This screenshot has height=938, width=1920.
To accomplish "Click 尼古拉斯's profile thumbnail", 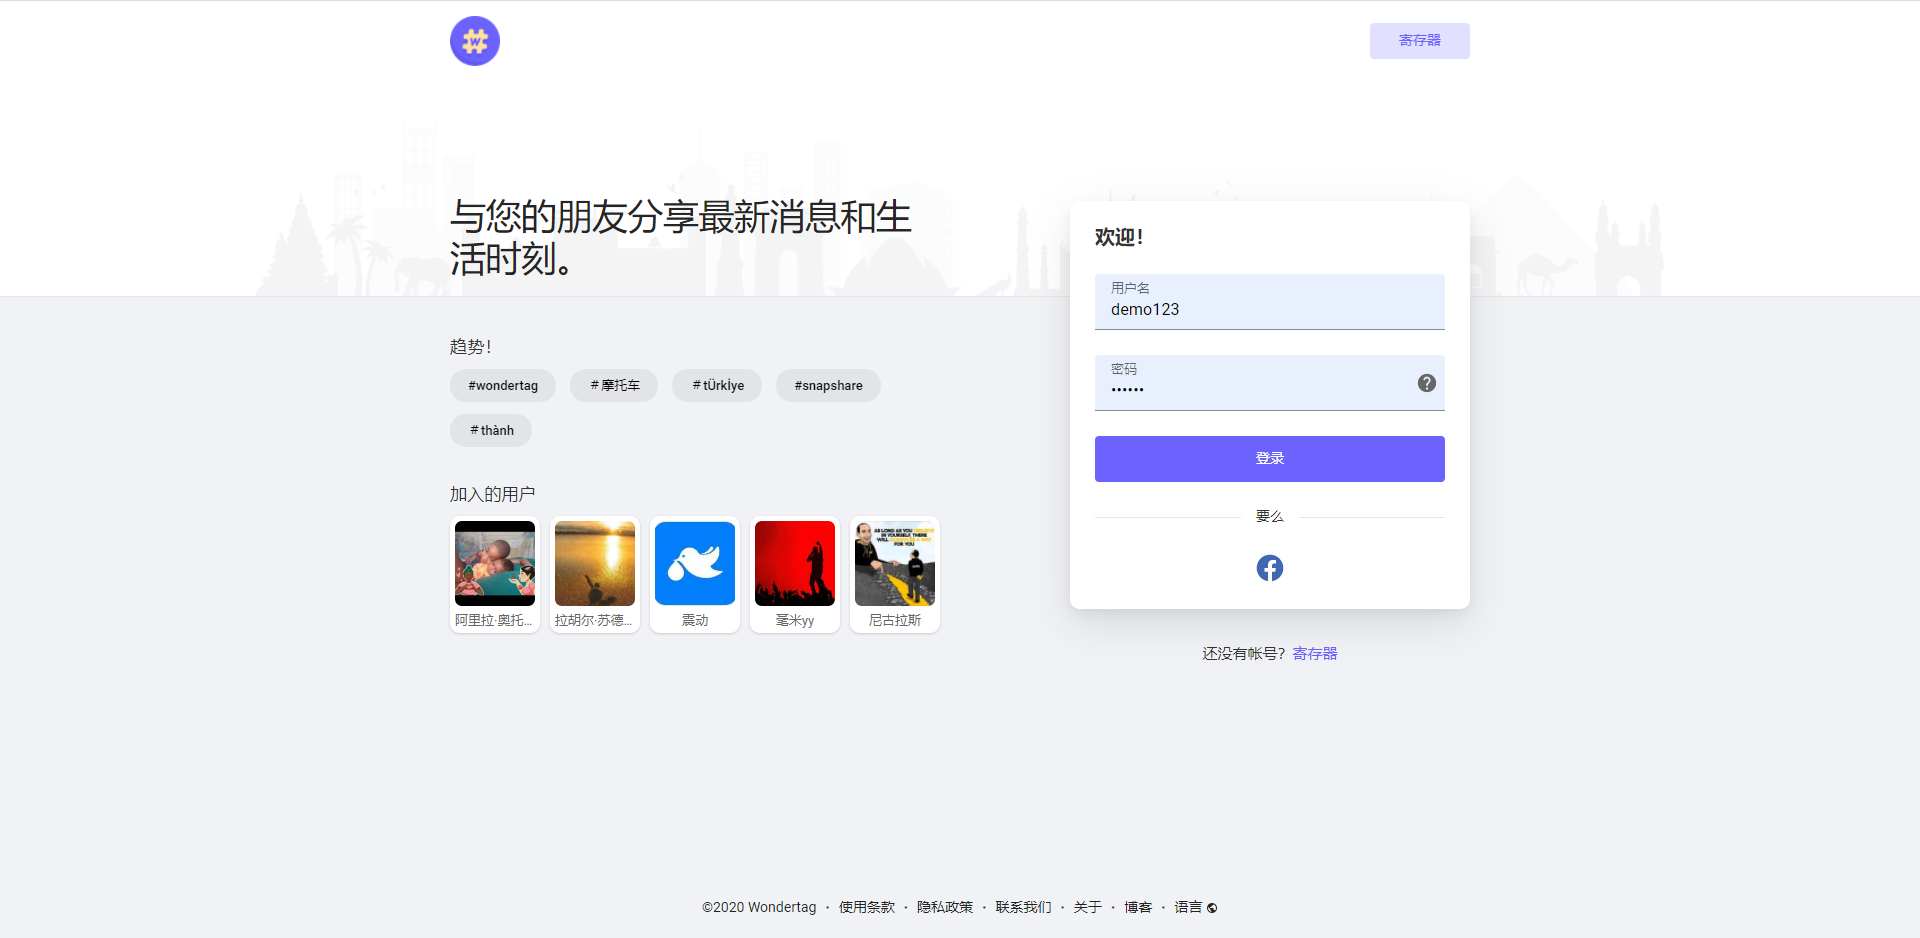I will [x=894, y=563].
